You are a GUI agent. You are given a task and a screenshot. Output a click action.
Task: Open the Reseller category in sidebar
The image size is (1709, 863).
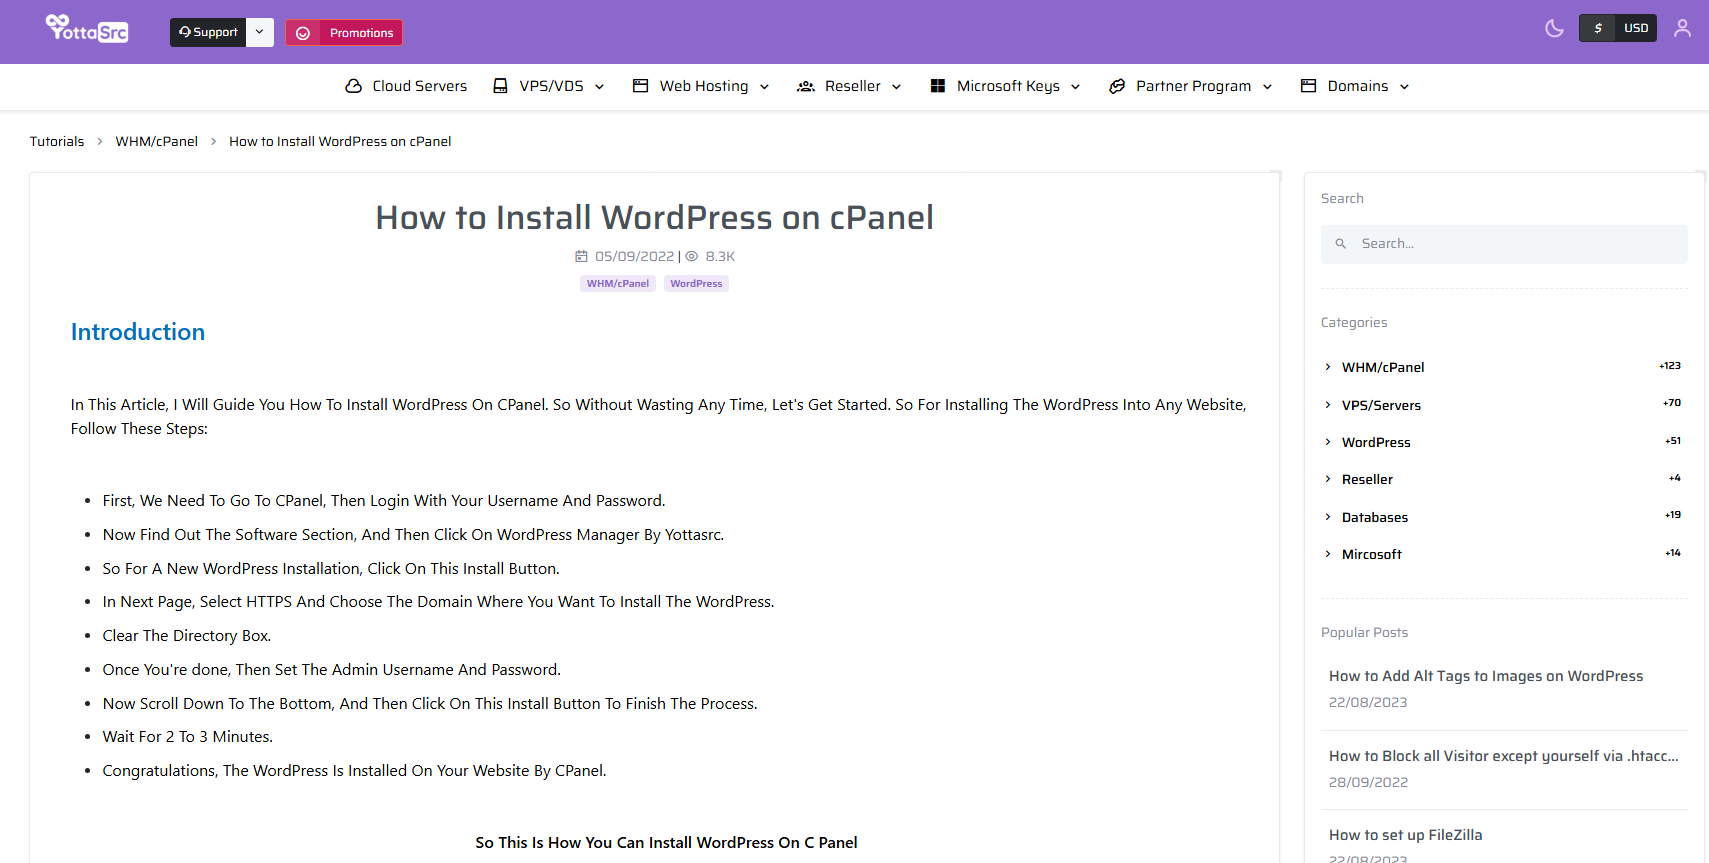(x=1367, y=479)
